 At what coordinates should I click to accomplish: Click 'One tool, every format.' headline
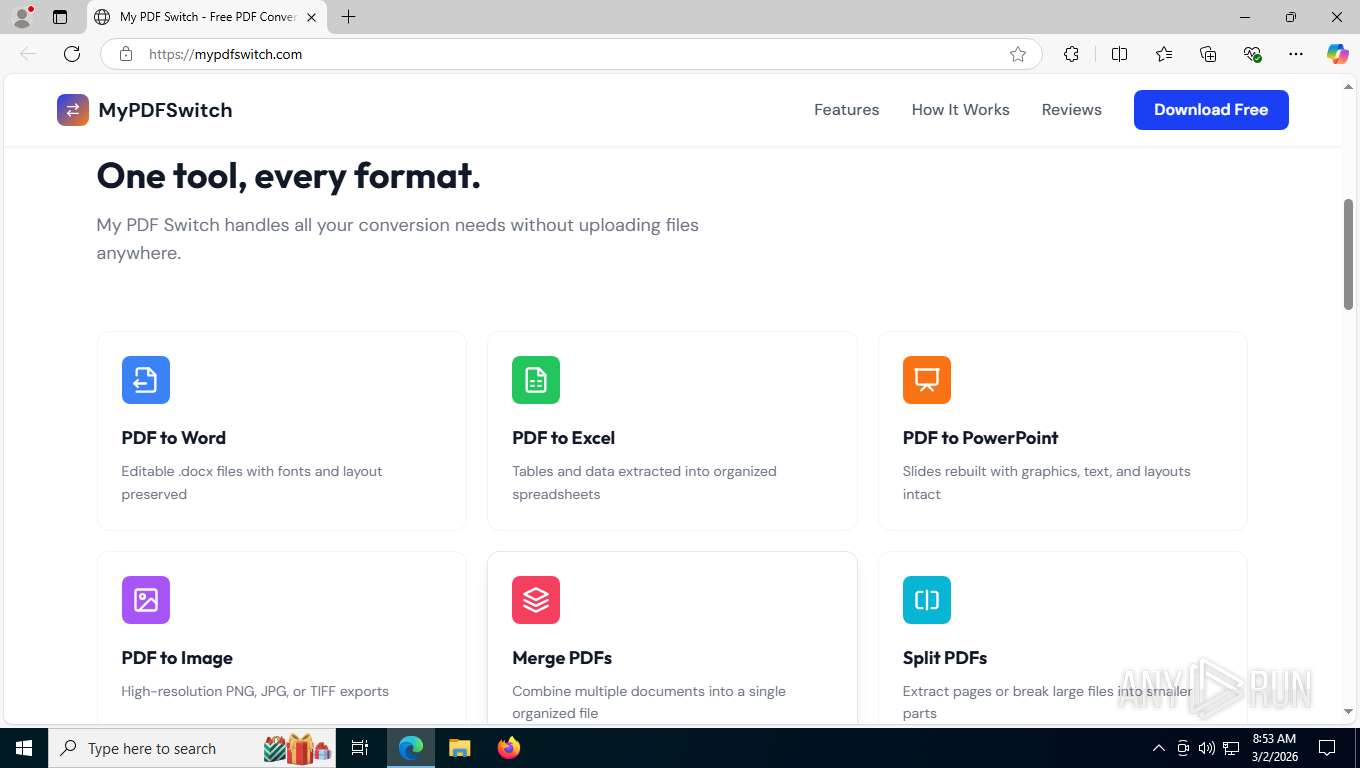click(x=288, y=176)
